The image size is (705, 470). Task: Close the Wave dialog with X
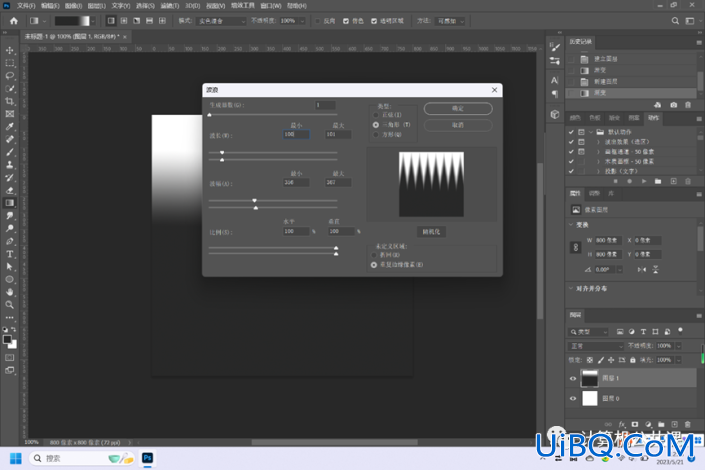pos(495,90)
